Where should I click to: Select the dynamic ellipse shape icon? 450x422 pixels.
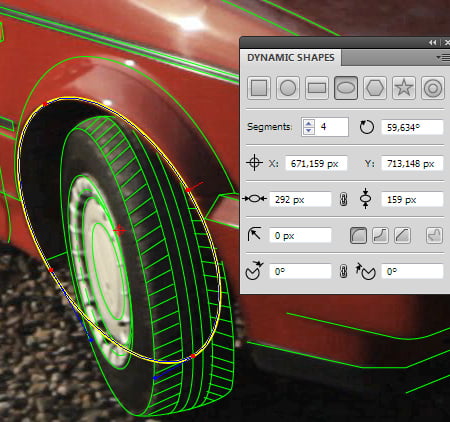346,88
